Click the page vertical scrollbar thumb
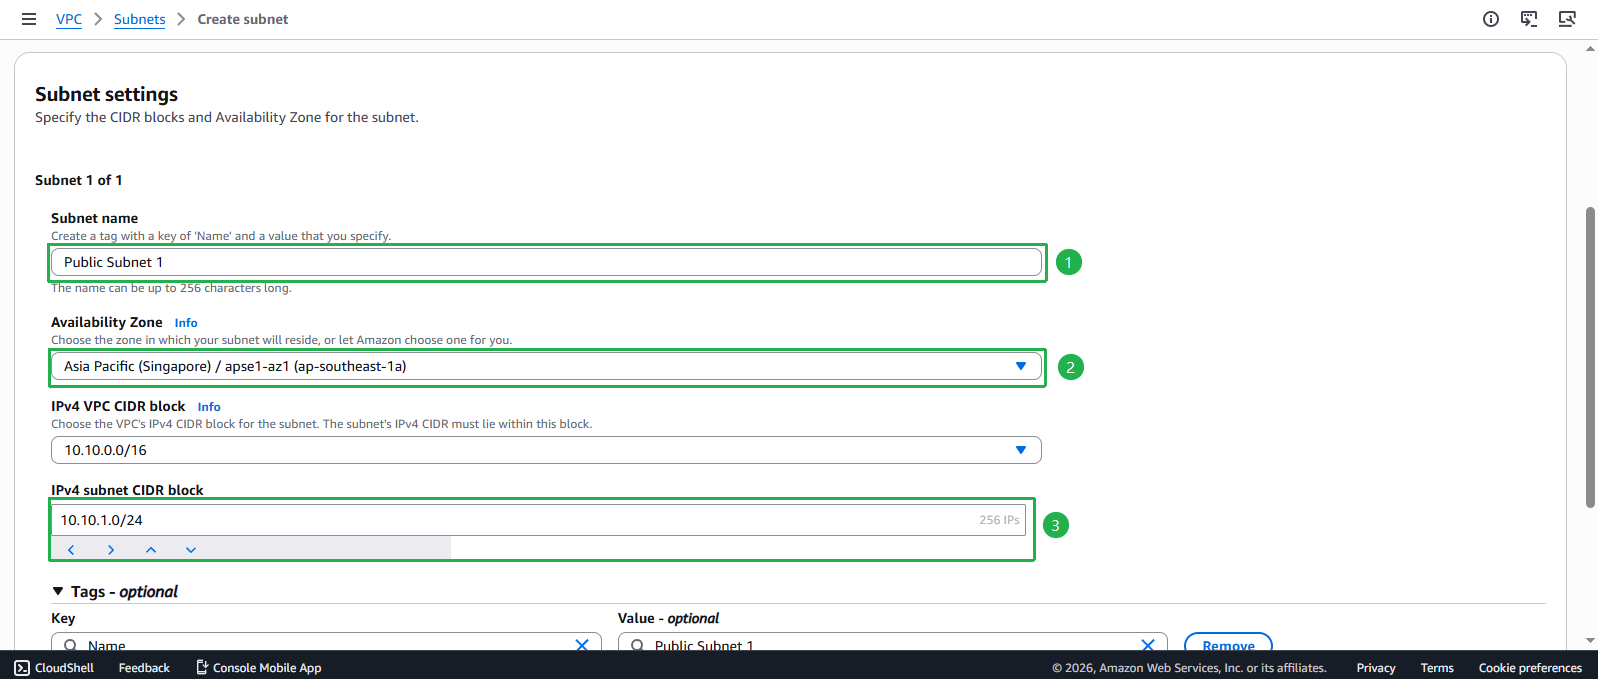This screenshot has height=679, width=1598. click(x=1590, y=357)
